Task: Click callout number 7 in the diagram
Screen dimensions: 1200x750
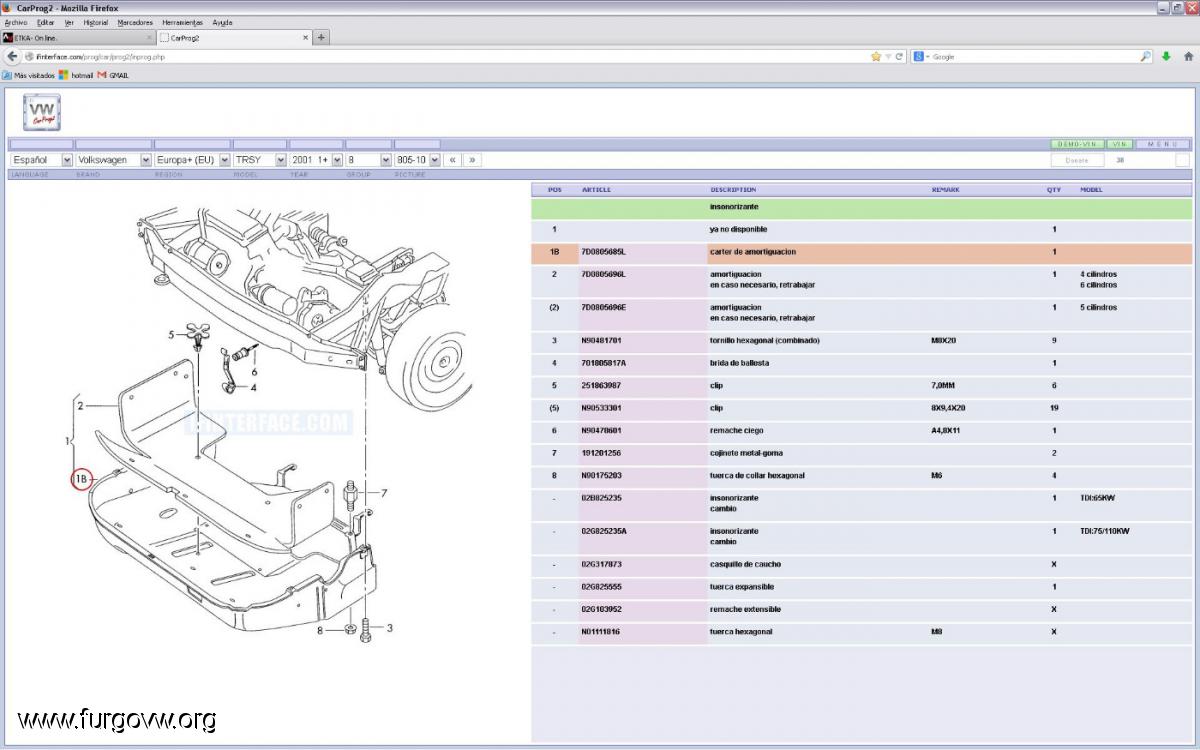Action: (384, 493)
